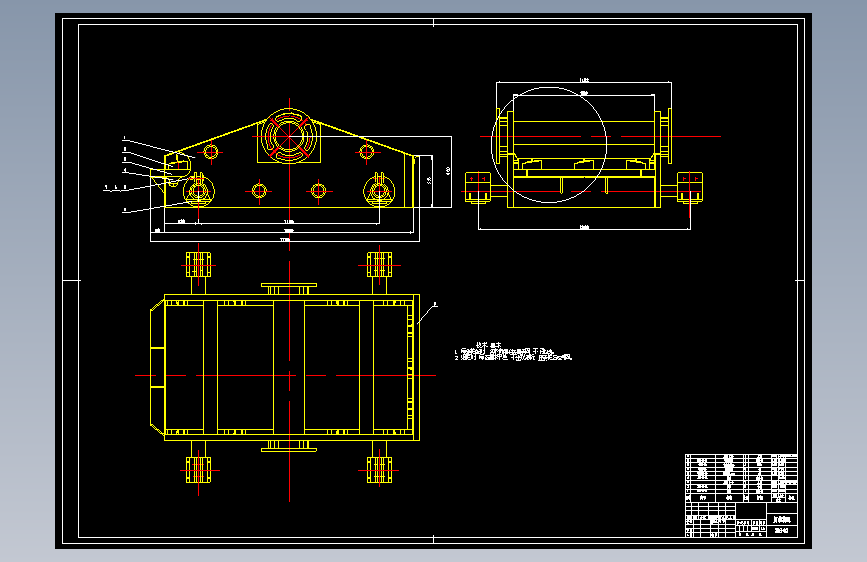The image size is (867, 562).
Task: Pick the left spring seat in side view
Action: pyautogui.click(x=478, y=187)
